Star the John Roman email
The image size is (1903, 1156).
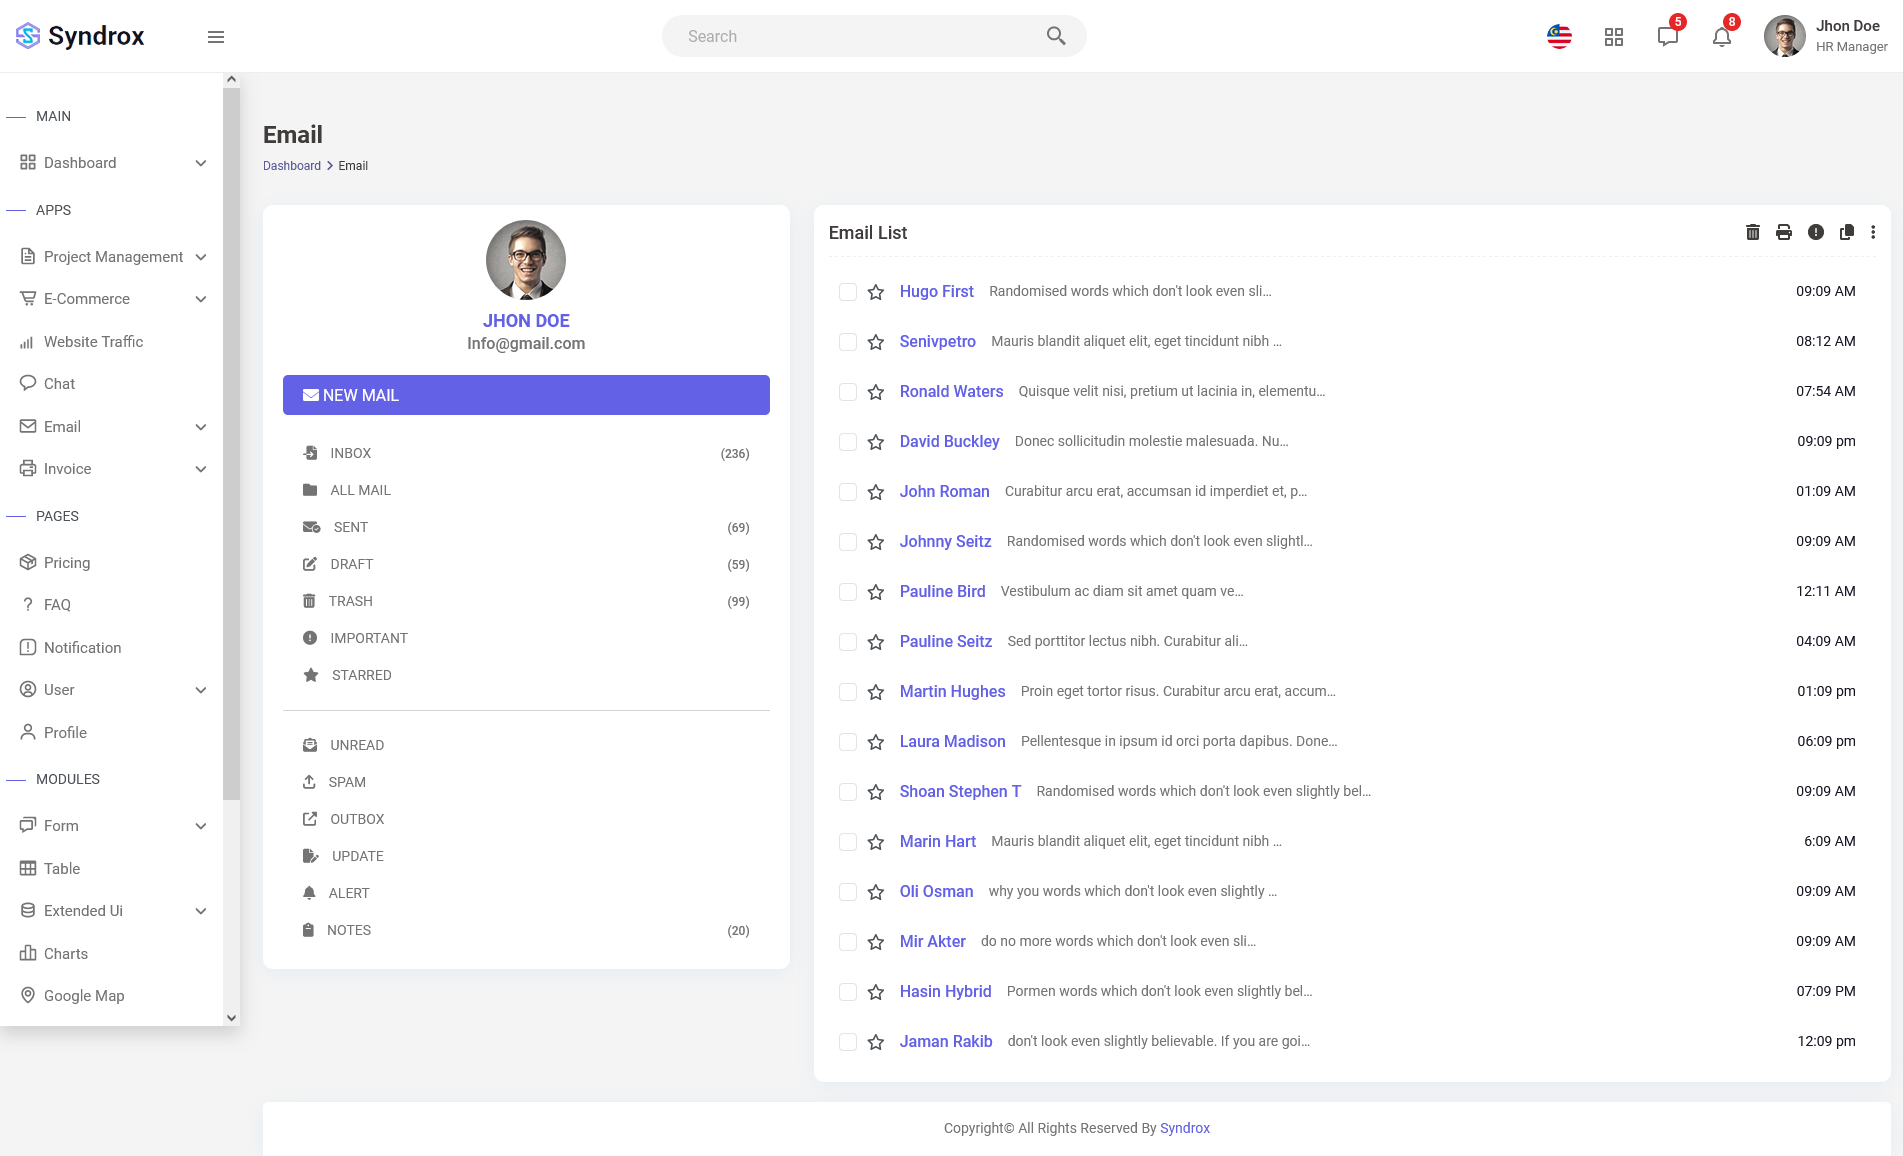point(876,492)
